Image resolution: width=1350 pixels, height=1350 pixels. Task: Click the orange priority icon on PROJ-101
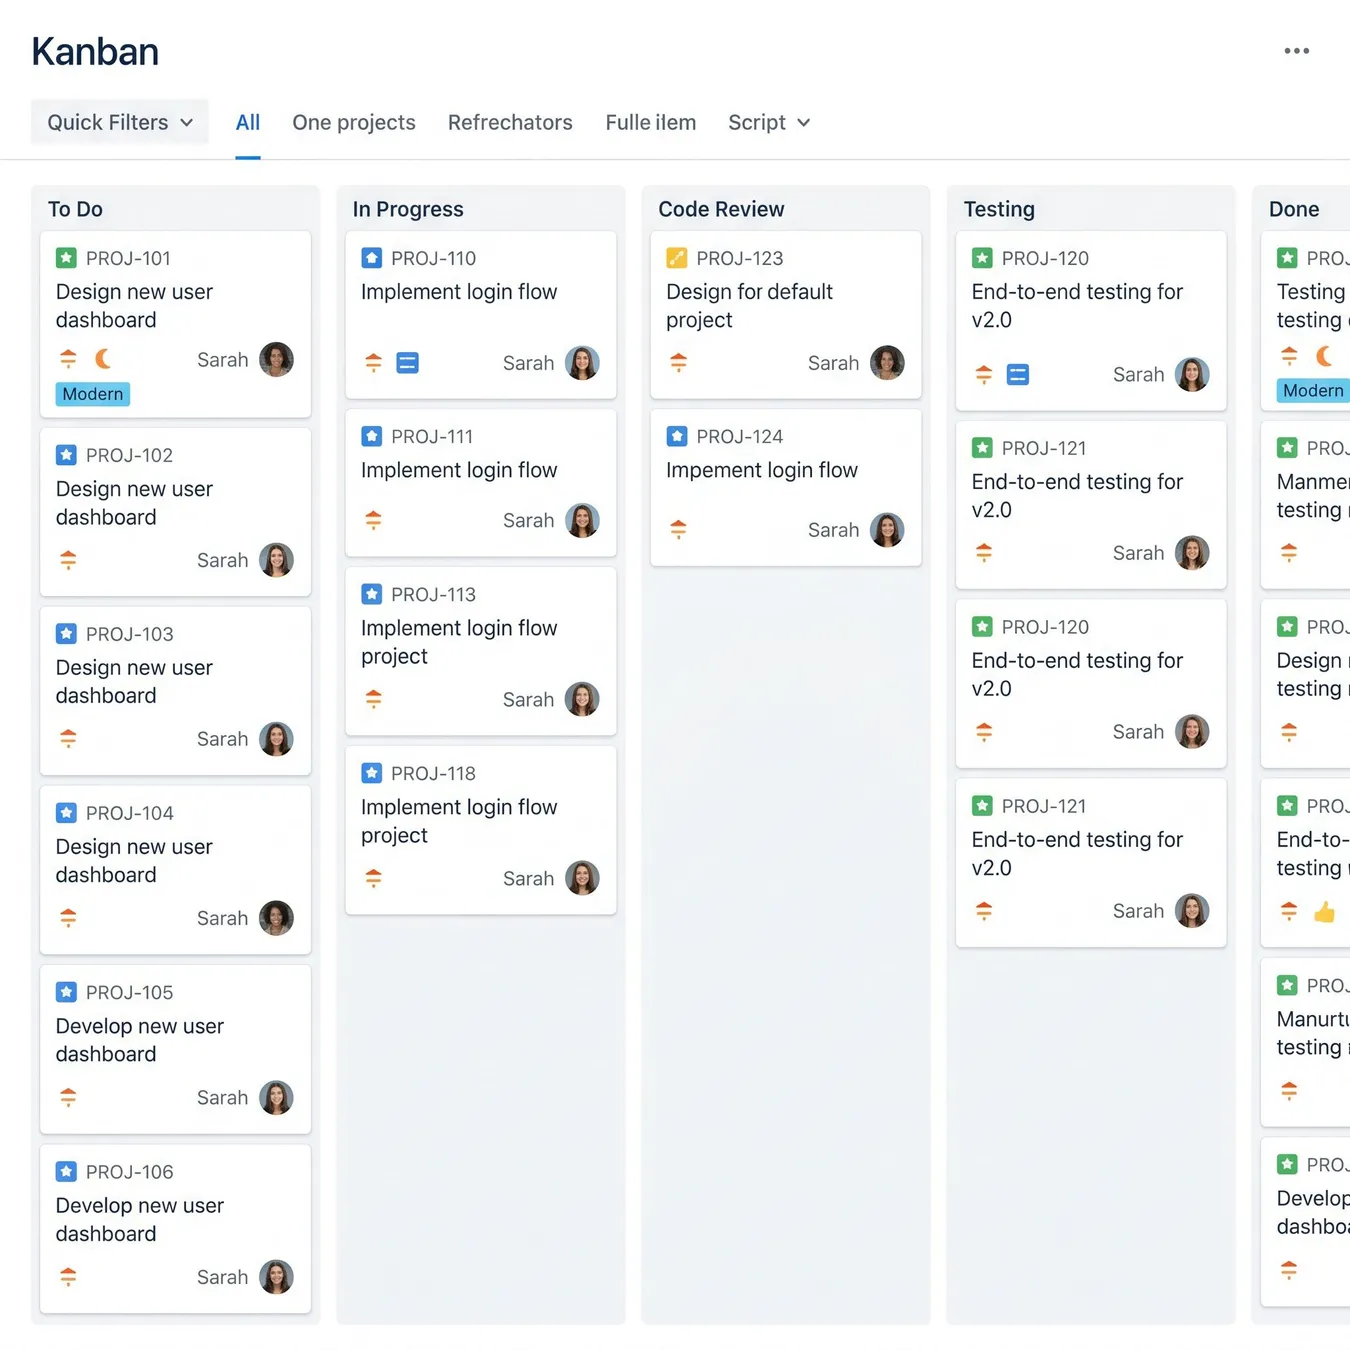(x=68, y=358)
